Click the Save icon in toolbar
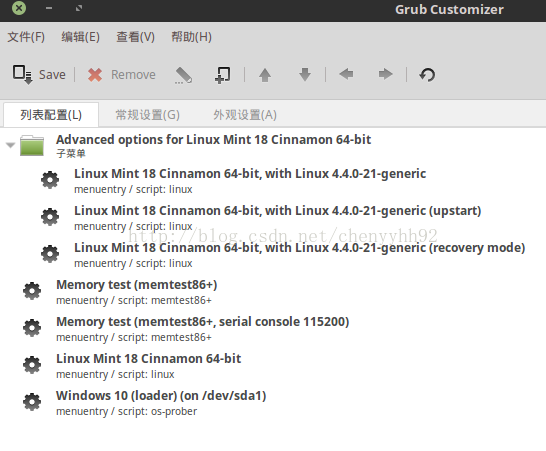This screenshot has height=451, width=546. click(23, 75)
